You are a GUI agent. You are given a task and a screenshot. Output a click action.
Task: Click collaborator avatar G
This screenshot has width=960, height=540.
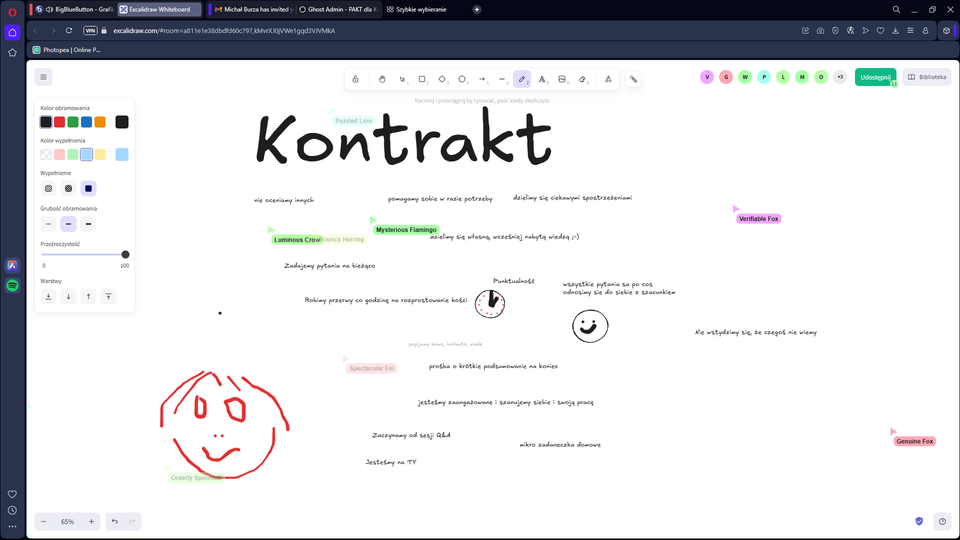point(726,77)
